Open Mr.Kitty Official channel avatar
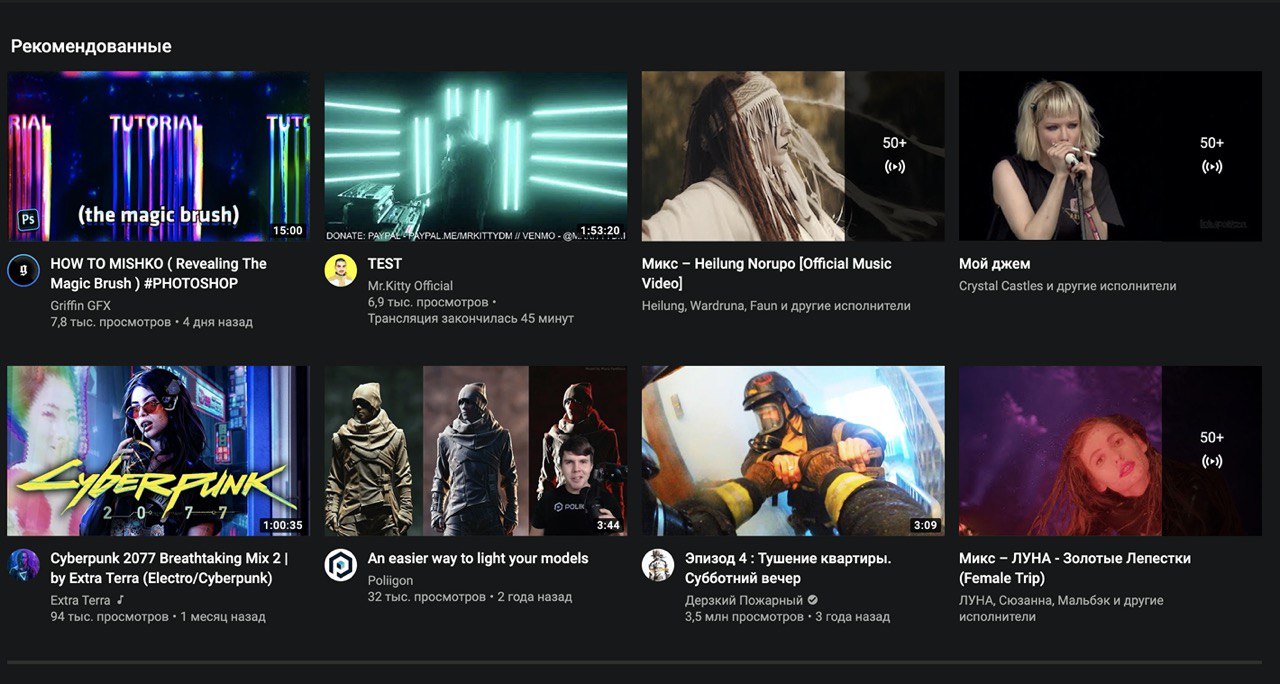The width and height of the screenshot is (1280, 684). coord(340,271)
